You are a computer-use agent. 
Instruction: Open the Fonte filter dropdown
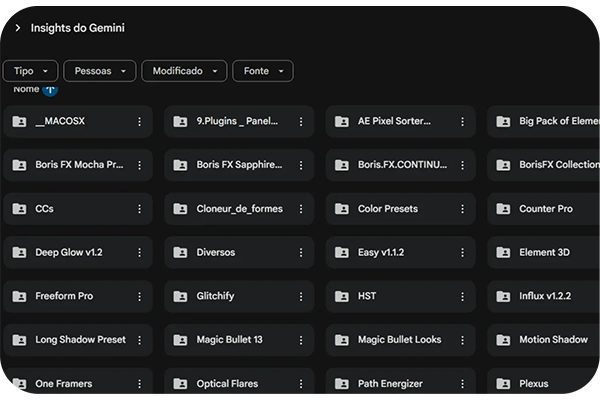[x=263, y=71]
